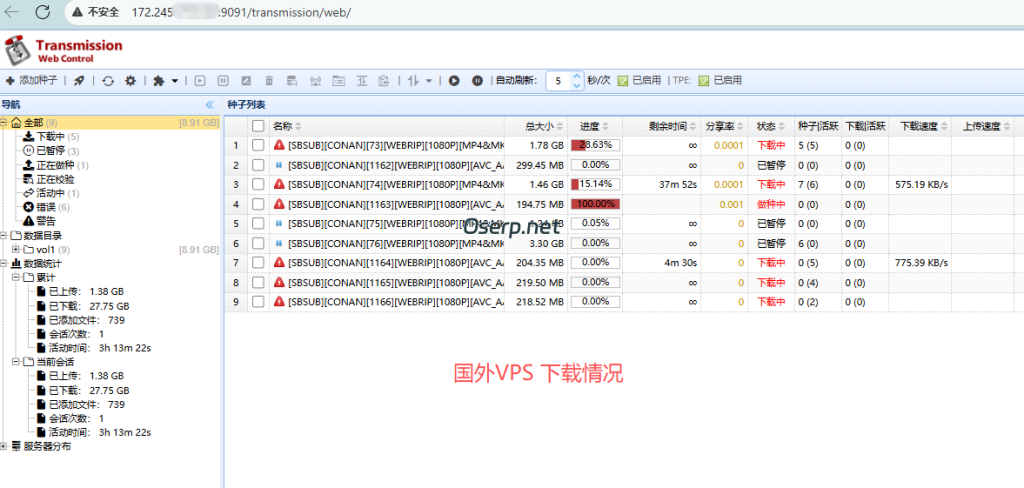
Task: Click the pause status icon on CONAN 76 row
Action: (x=280, y=243)
